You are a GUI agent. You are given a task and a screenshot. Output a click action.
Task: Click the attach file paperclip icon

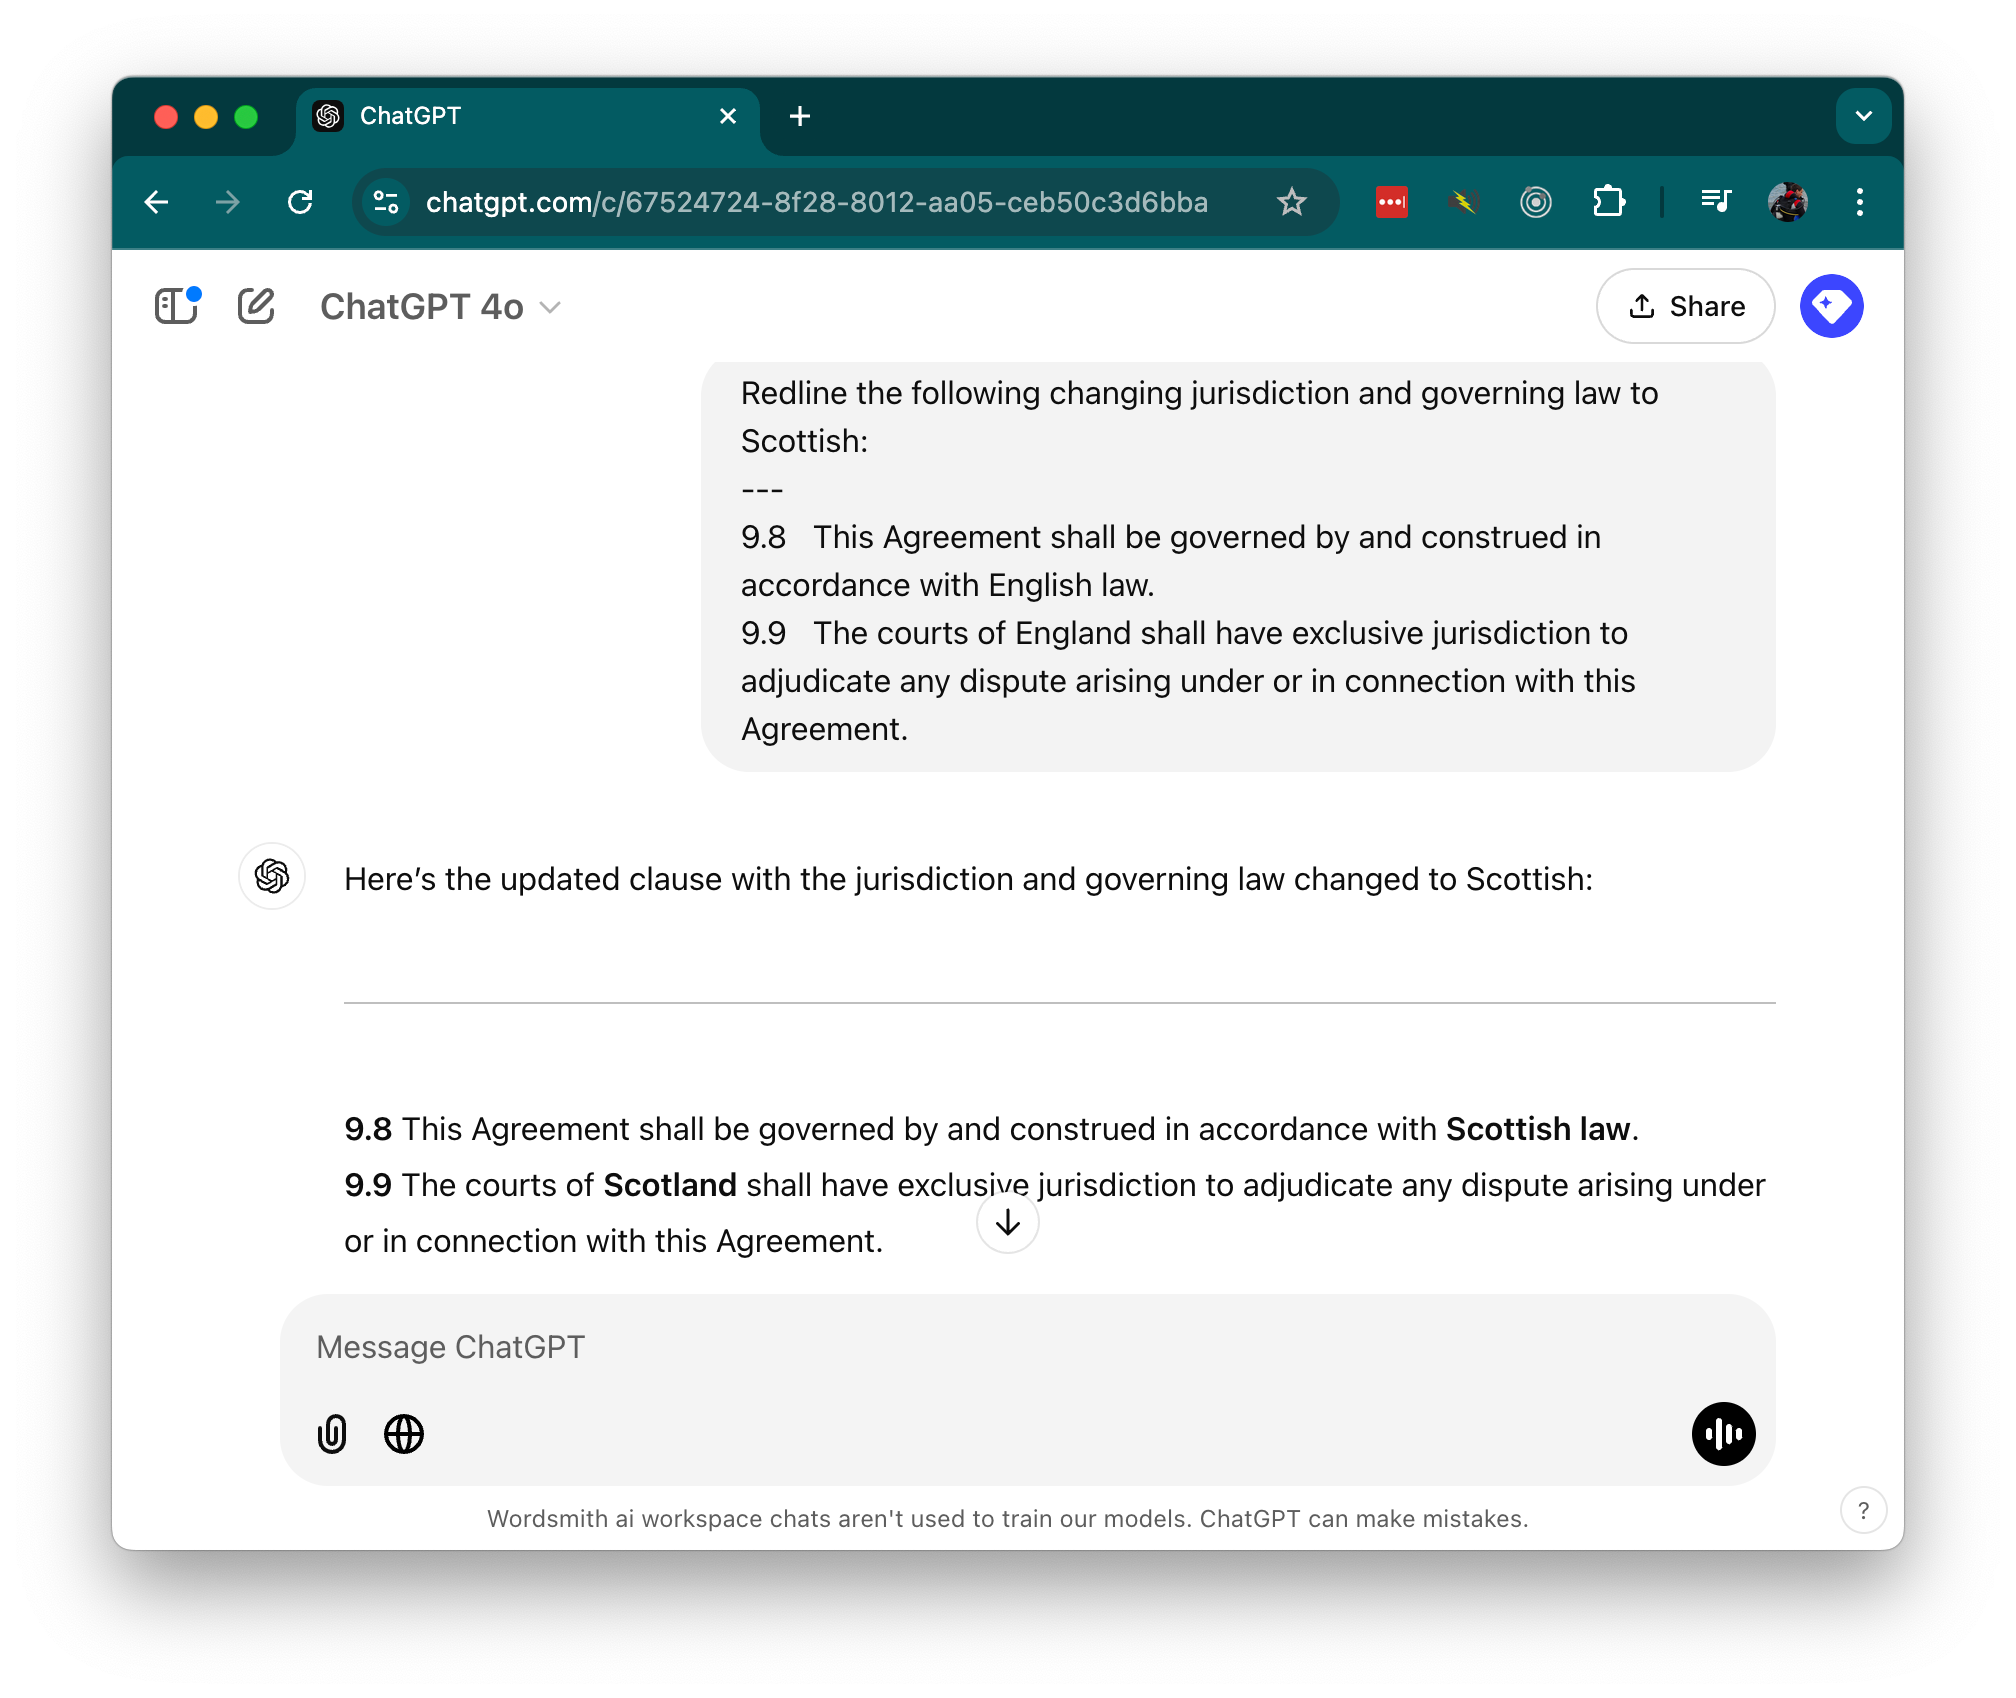point(332,1433)
